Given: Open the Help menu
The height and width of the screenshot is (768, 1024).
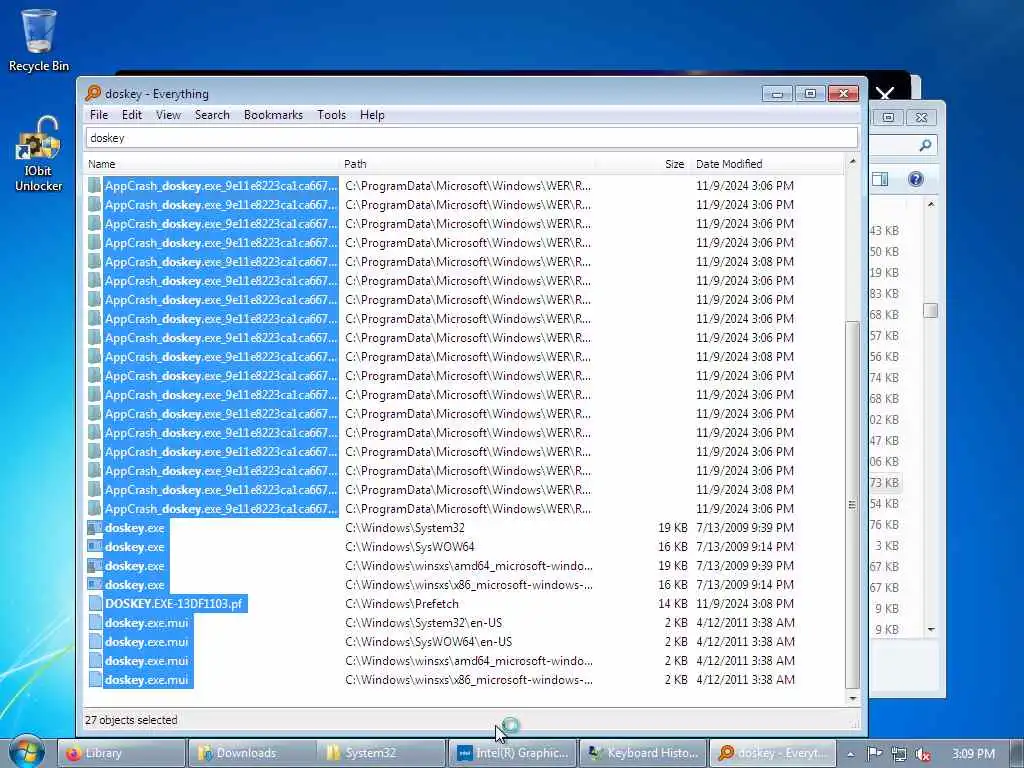Looking at the screenshot, I should (x=372, y=115).
